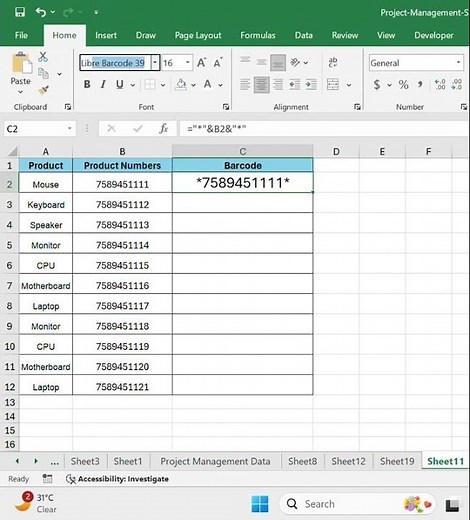Align text to the left
The width and height of the screenshot is (470, 520).
tap(245, 84)
